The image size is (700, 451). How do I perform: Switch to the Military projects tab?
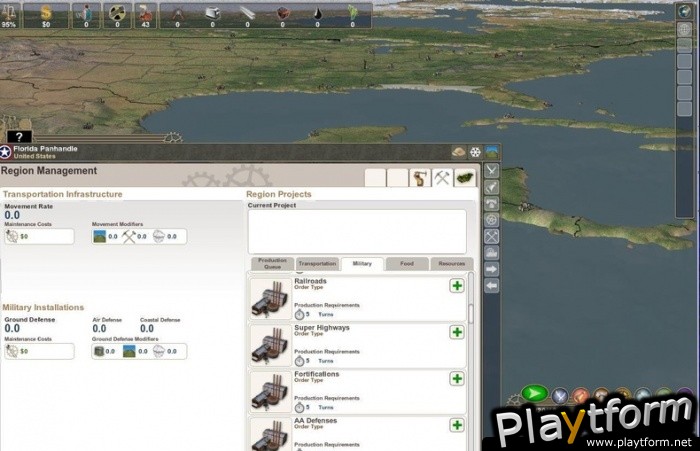tap(362, 263)
